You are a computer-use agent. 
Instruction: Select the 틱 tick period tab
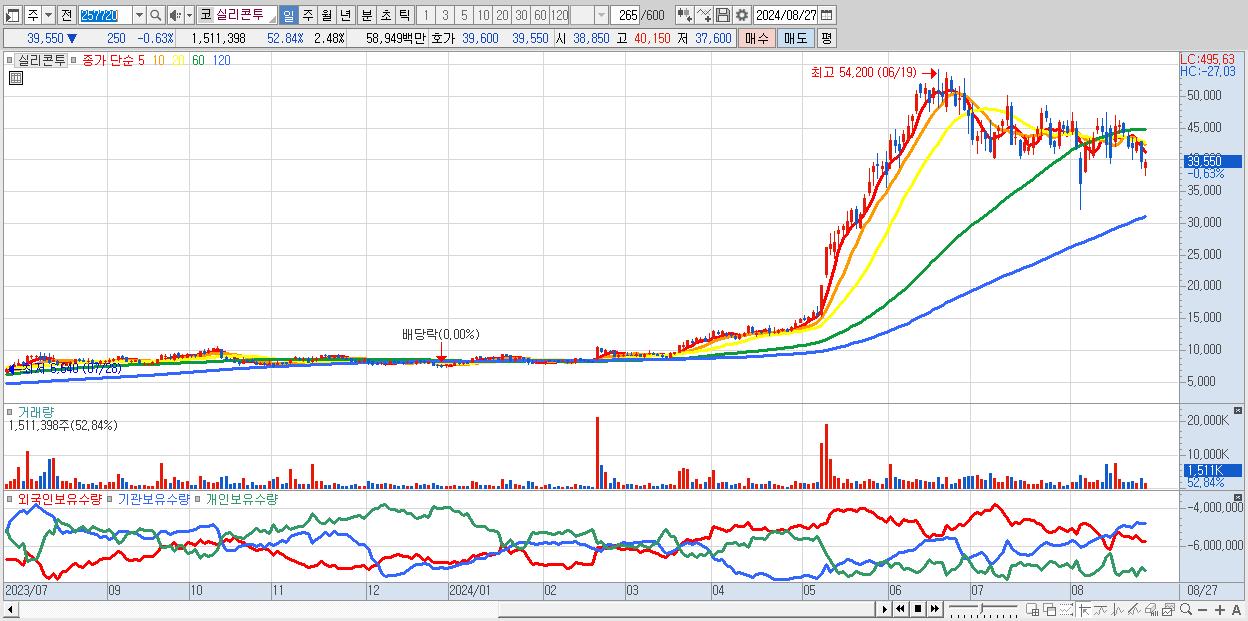pos(404,15)
